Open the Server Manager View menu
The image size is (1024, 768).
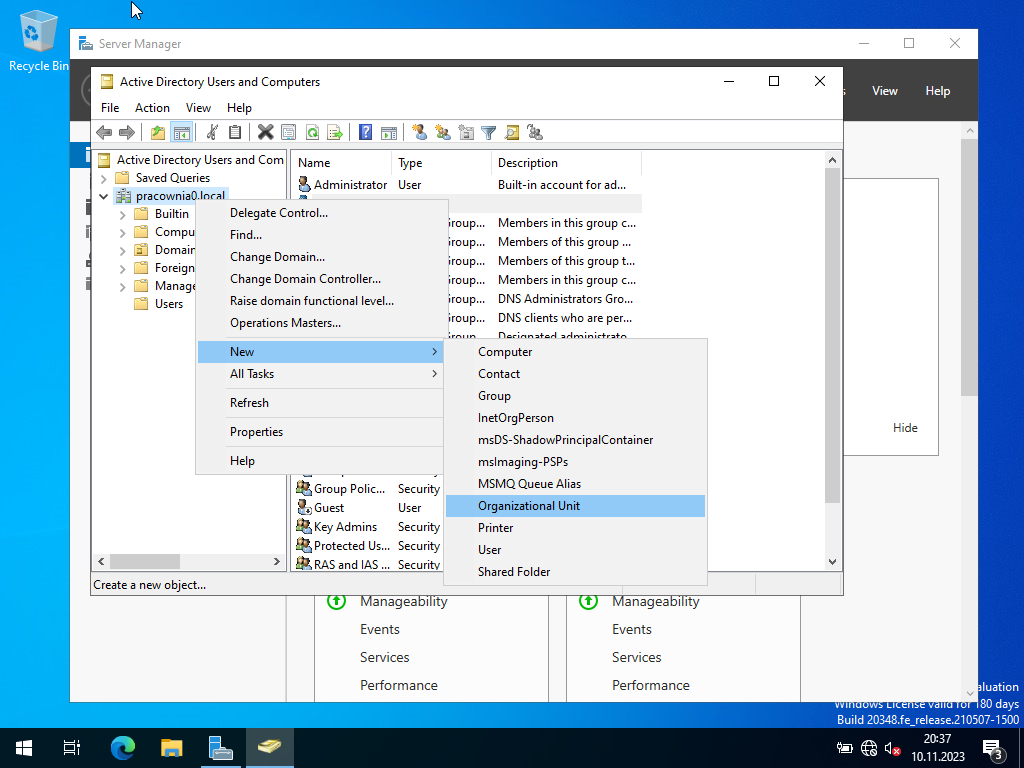(x=884, y=91)
